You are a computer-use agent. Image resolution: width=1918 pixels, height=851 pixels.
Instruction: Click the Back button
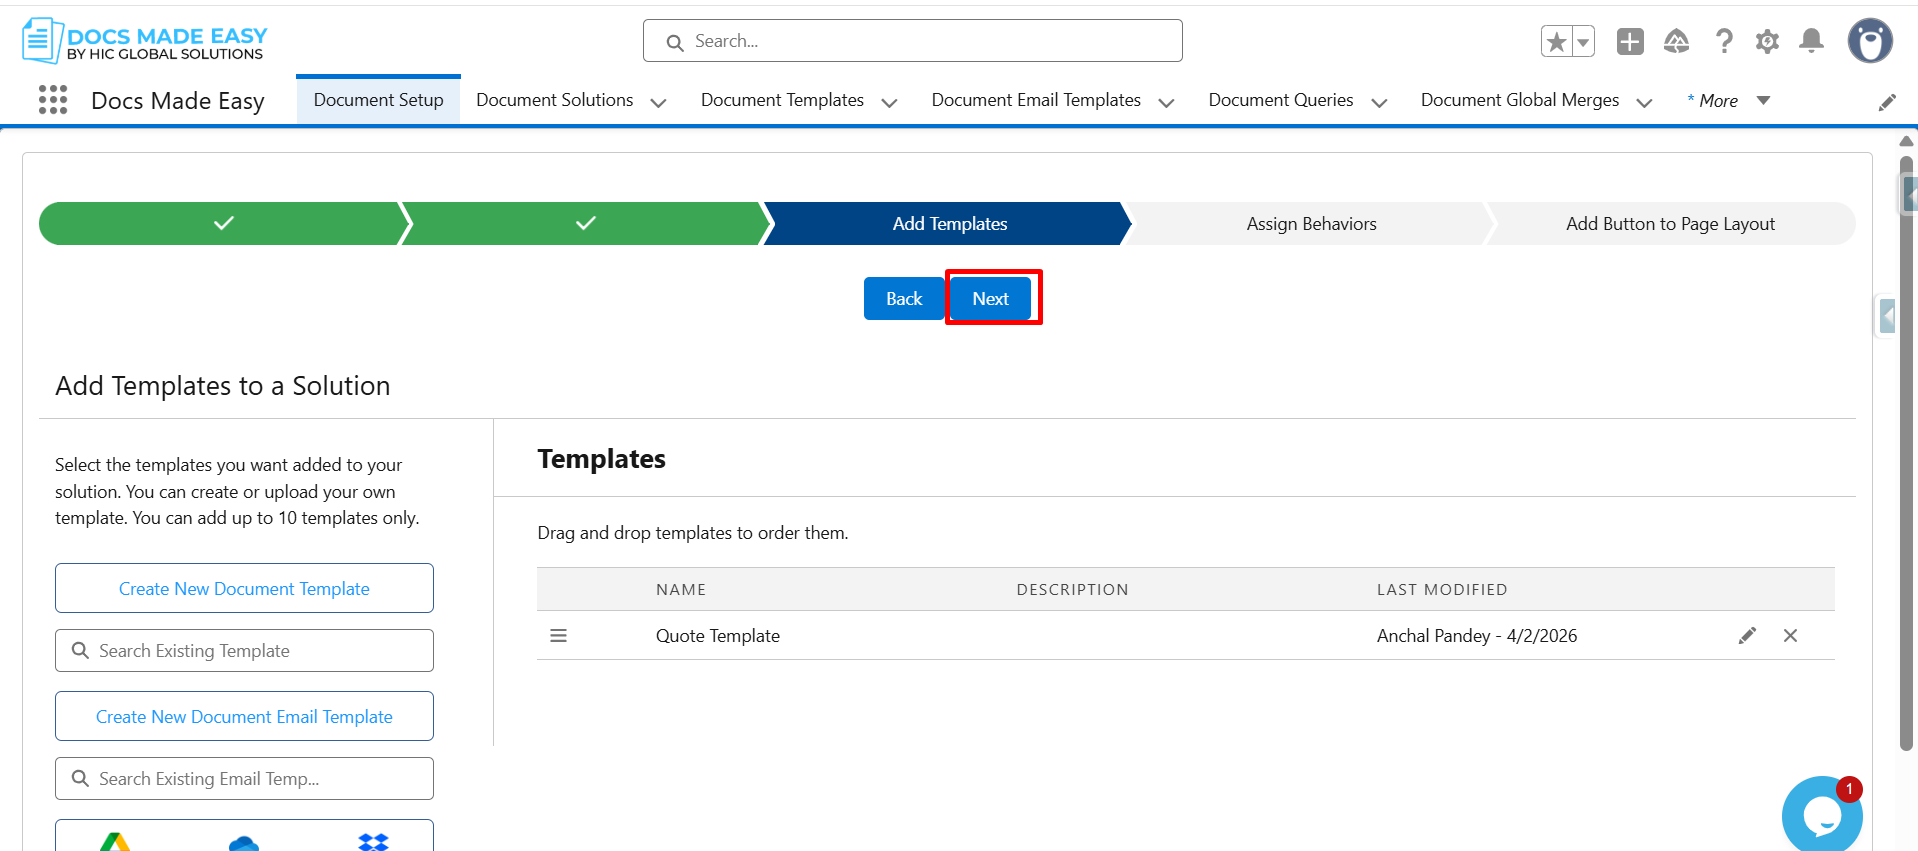pyautogui.click(x=904, y=298)
